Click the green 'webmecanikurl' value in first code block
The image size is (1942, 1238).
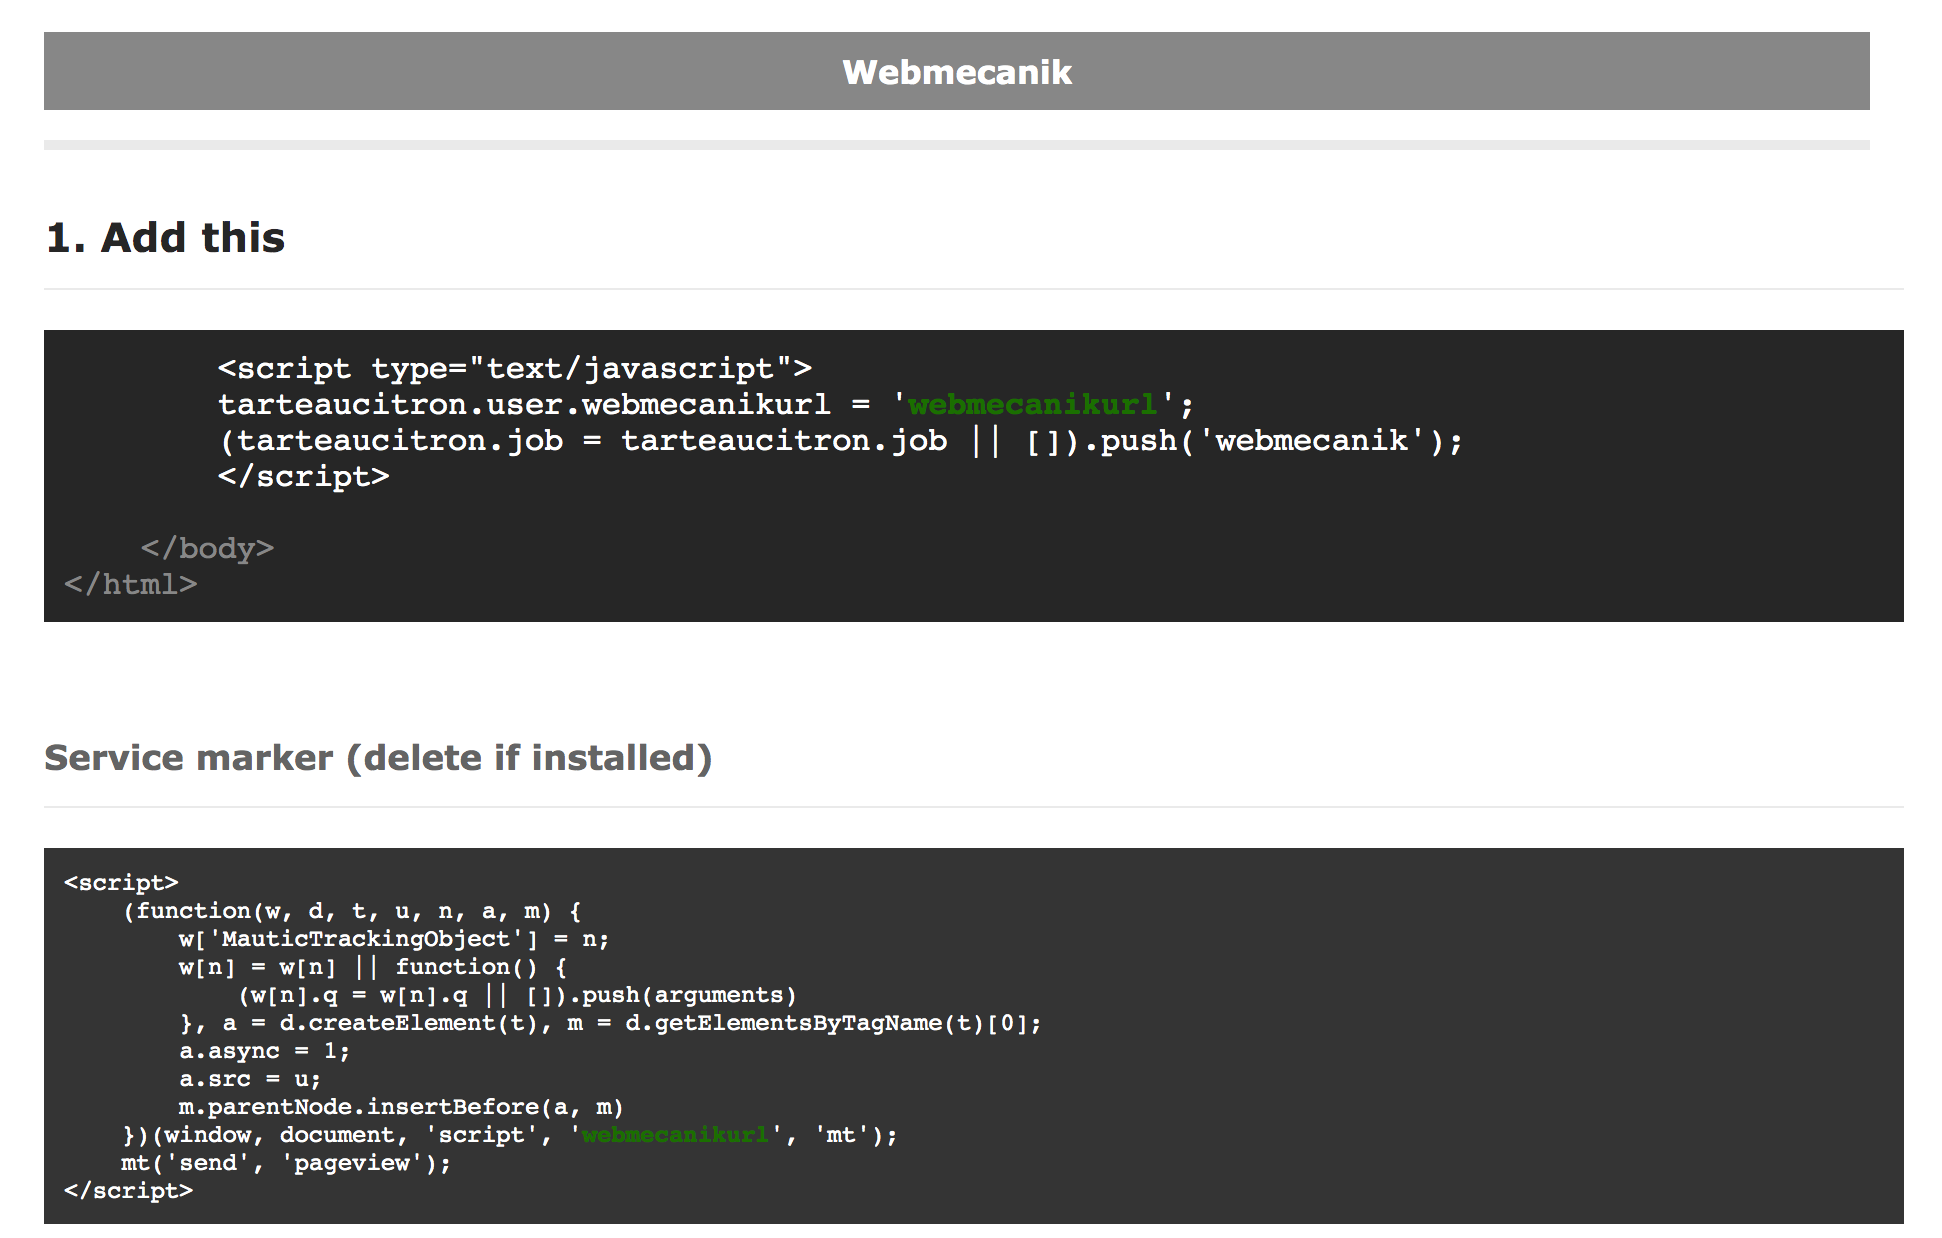click(x=1033, y=404)
